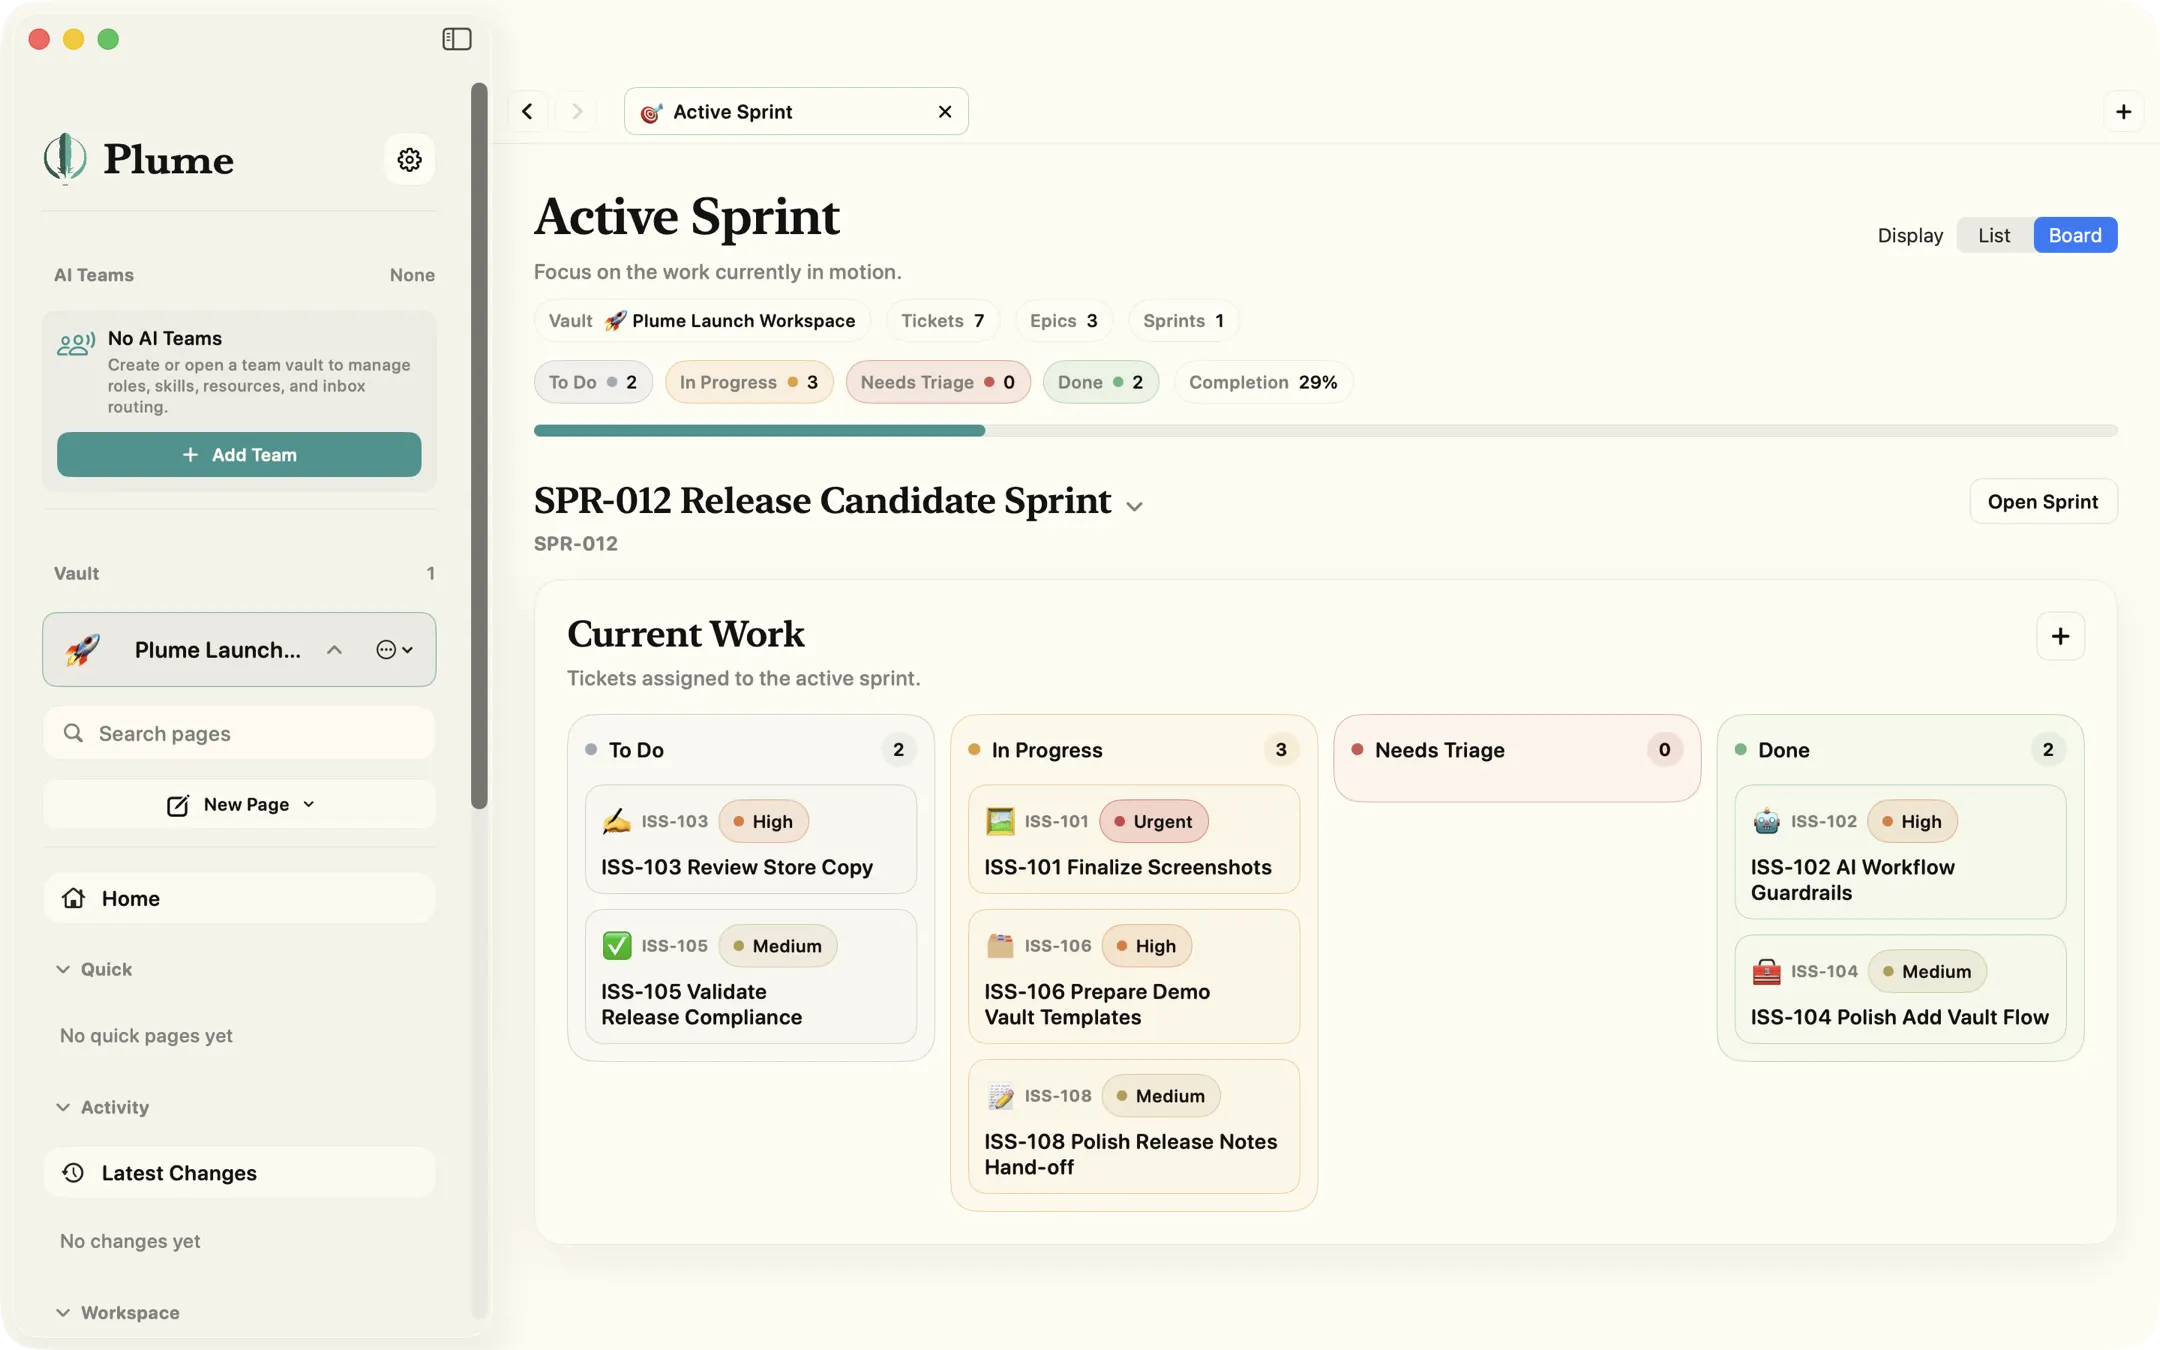Screen dimensions: 2160x1350
Task: Toggle the To Do status filter chip
Action: [x=593, y=382]
